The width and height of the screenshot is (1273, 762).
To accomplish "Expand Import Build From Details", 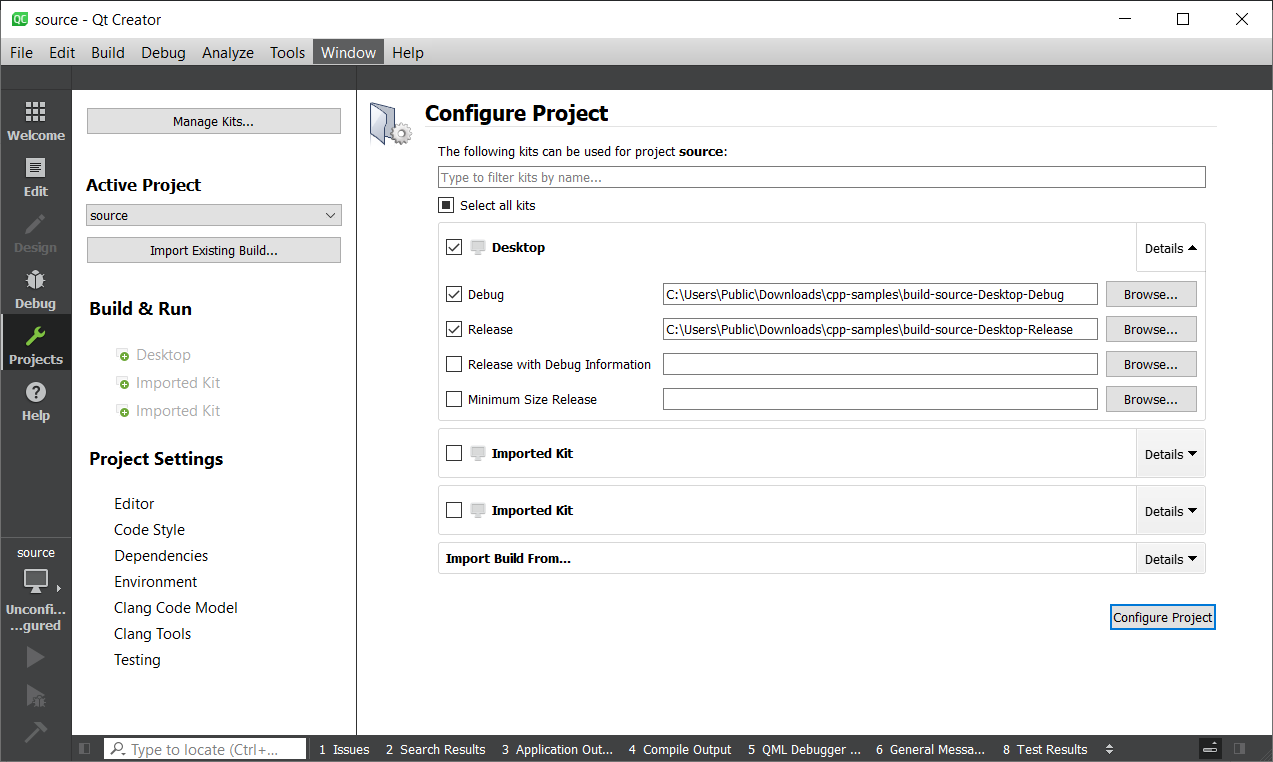I will pyautogui.click(x=1170, y=559).
